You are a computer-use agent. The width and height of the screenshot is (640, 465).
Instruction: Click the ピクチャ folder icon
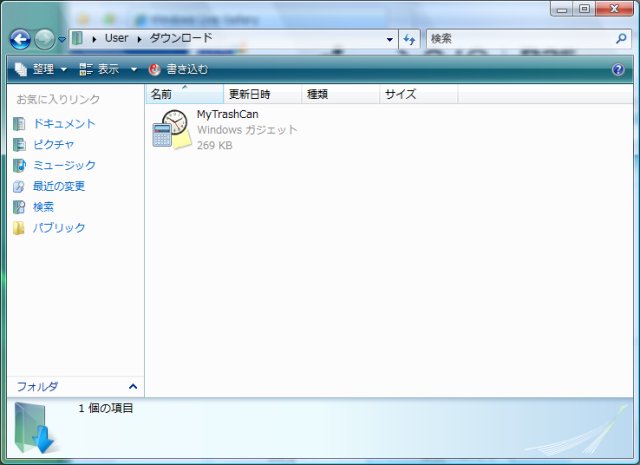pos(19,145)
